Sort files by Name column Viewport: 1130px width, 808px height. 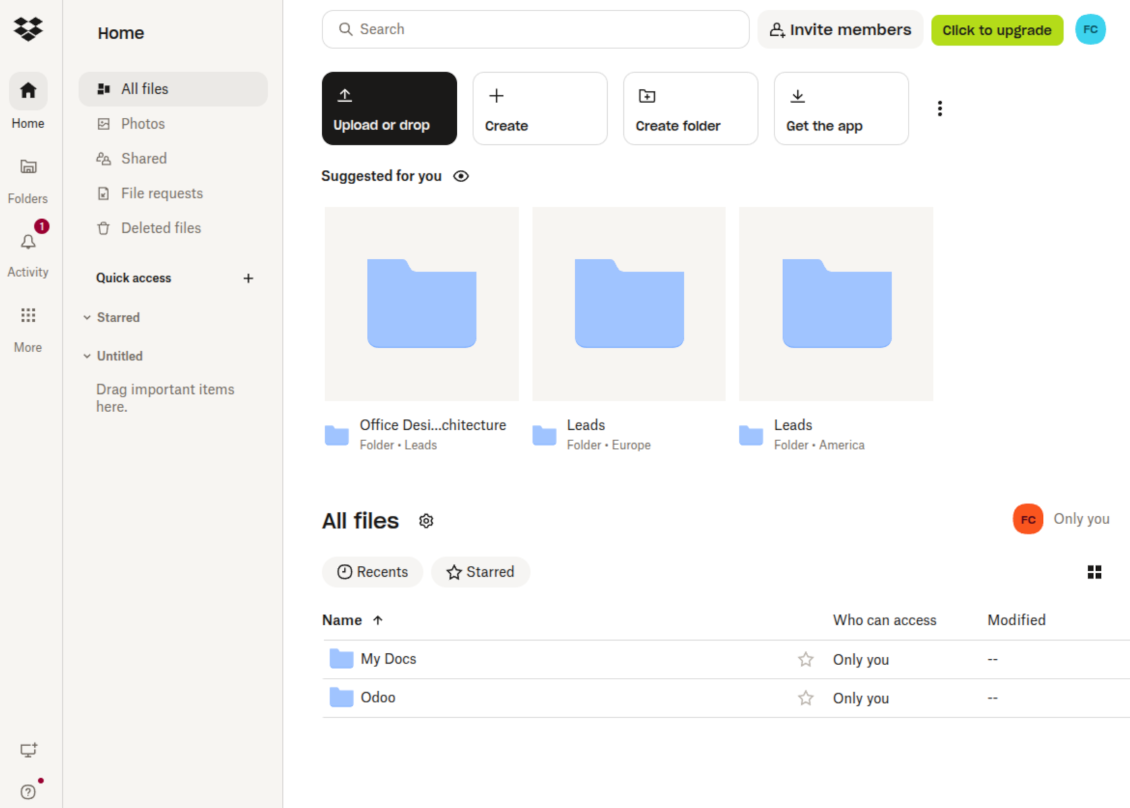tap(342, 620)
